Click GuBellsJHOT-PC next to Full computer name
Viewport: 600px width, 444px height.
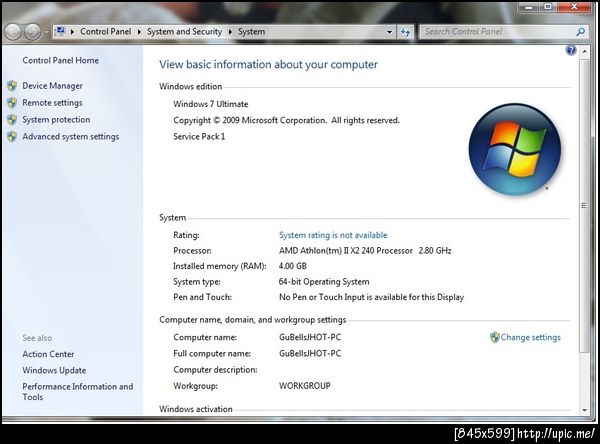point(310,353)
